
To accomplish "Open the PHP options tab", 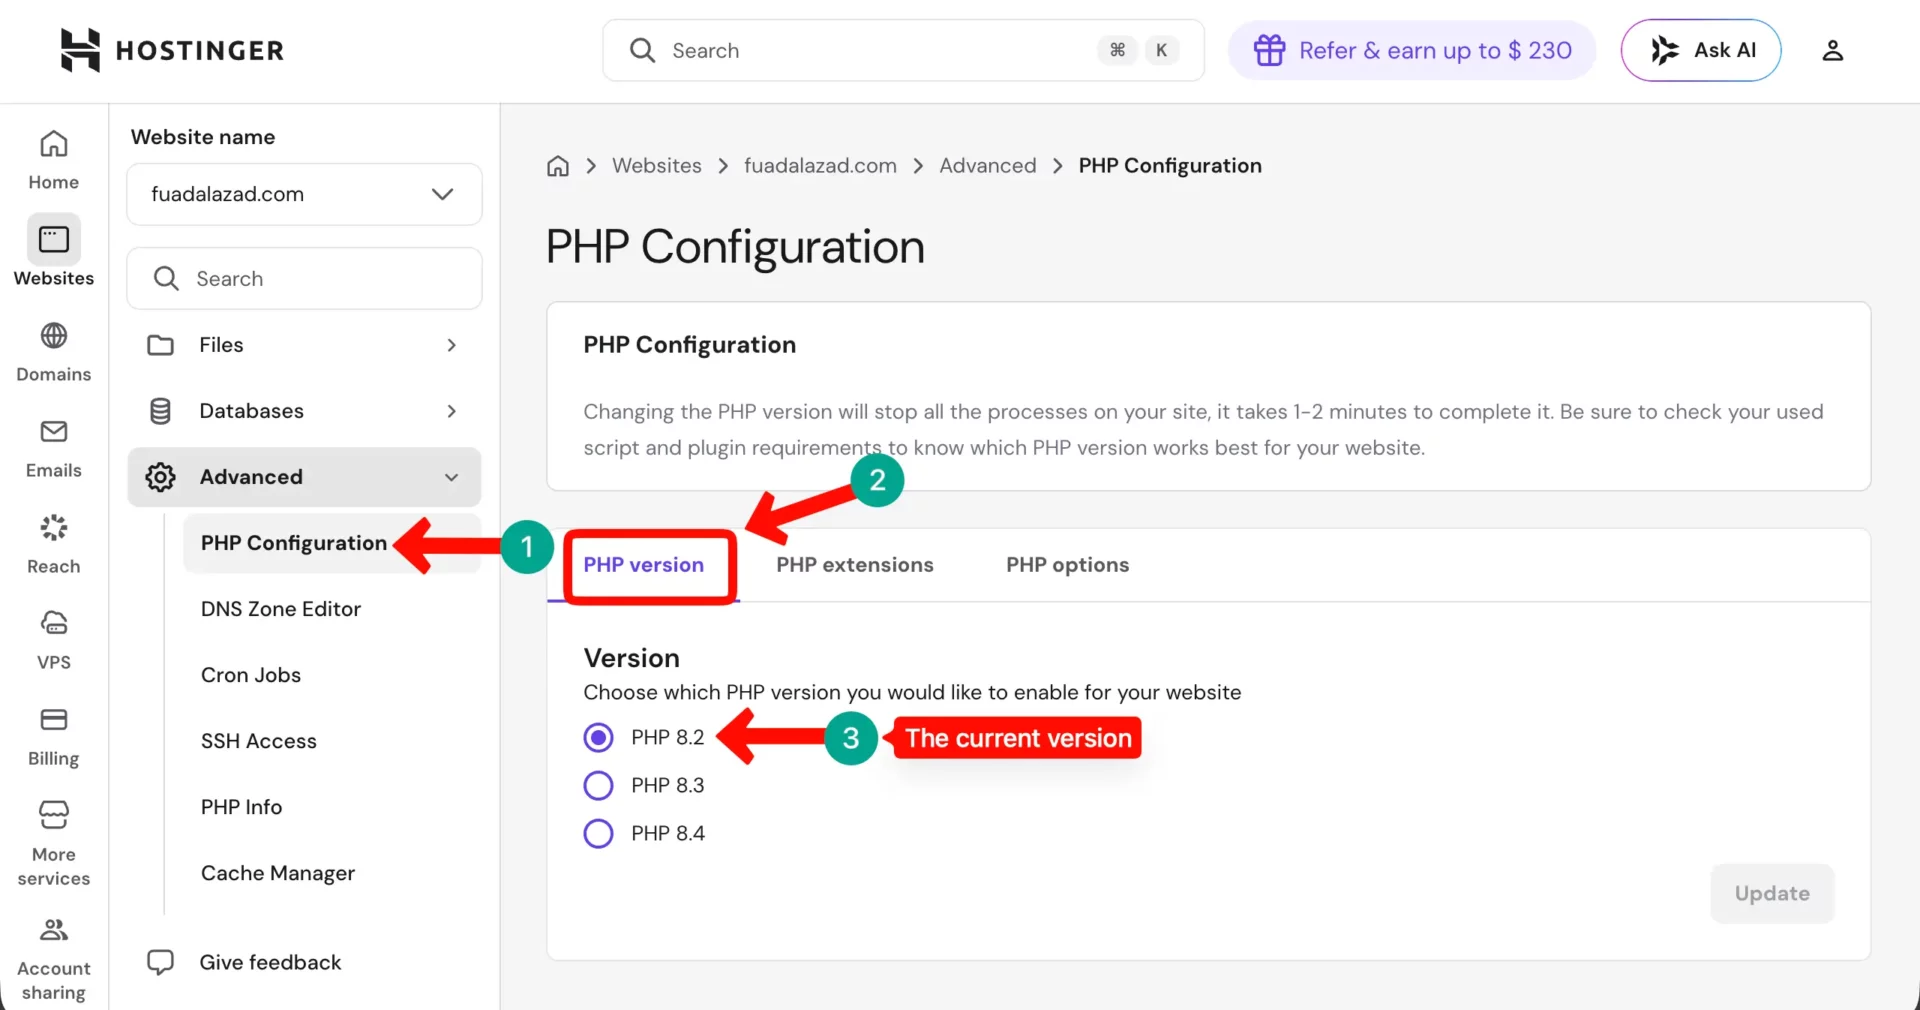I will [x=1067, y=565].
